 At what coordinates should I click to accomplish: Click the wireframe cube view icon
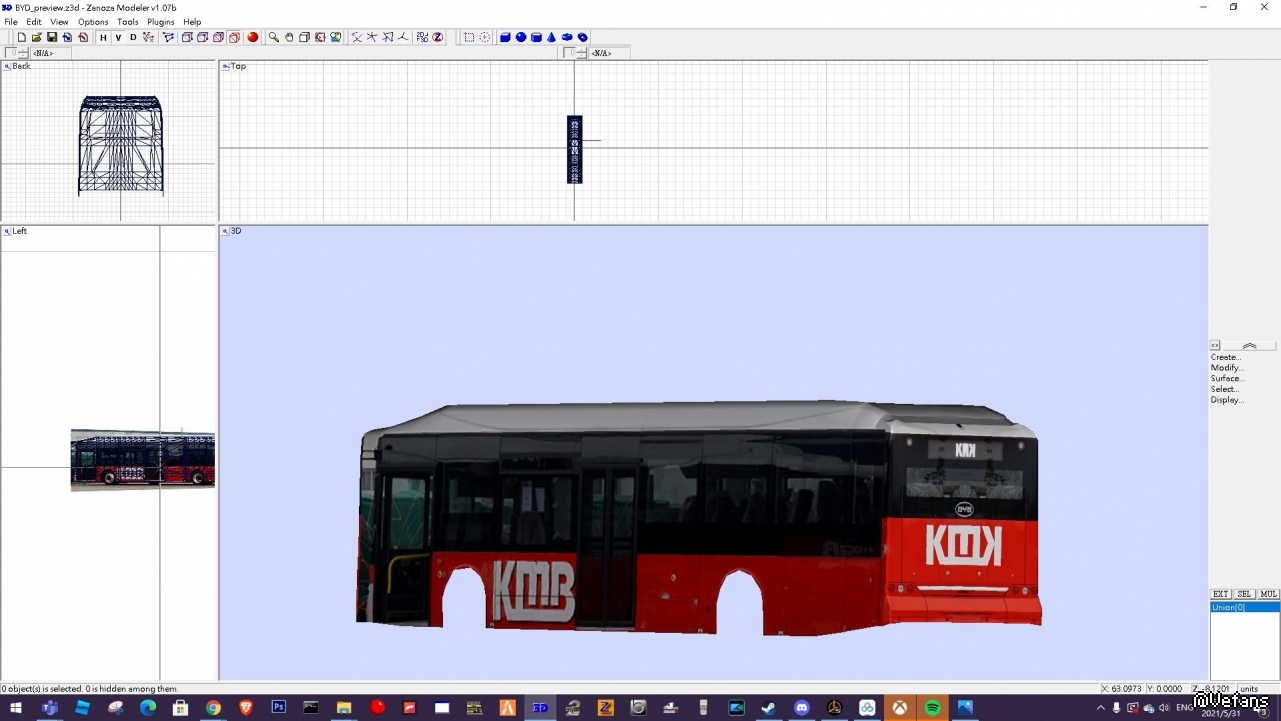187,37
